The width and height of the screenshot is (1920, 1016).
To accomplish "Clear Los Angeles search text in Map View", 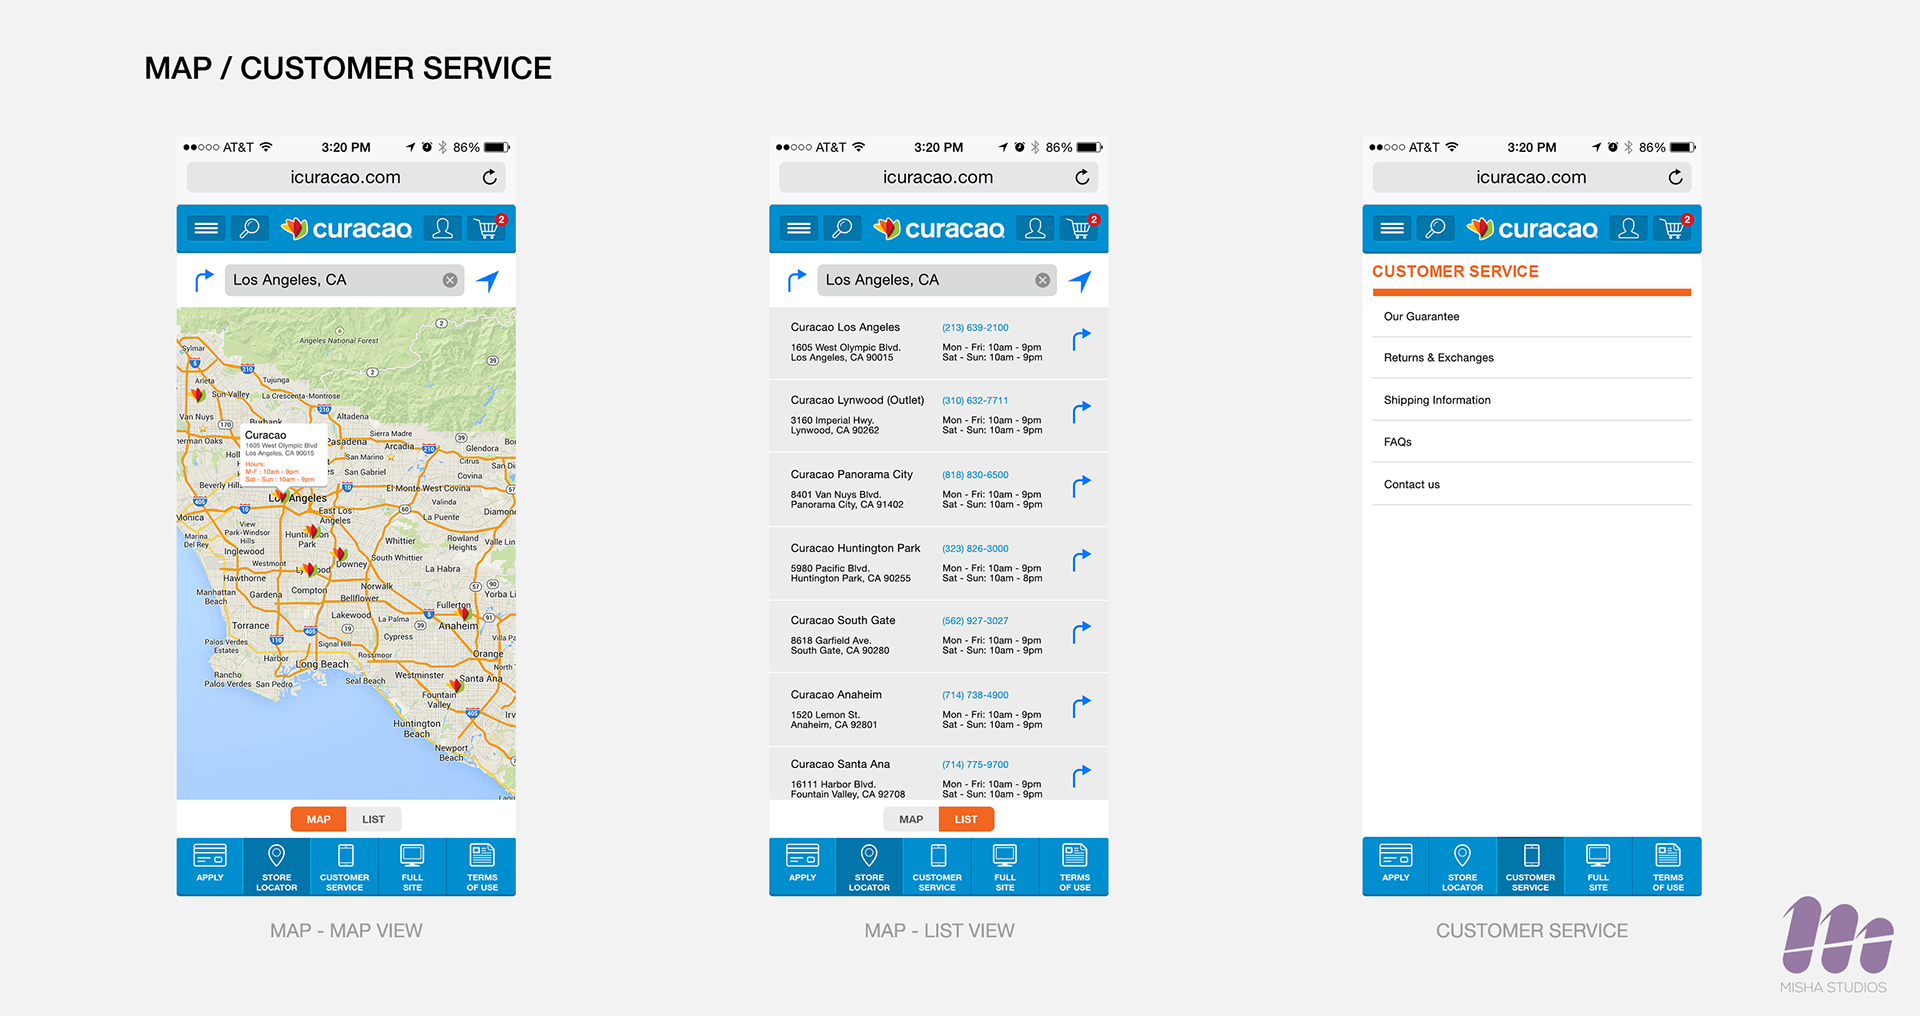I will coord(450,280).
